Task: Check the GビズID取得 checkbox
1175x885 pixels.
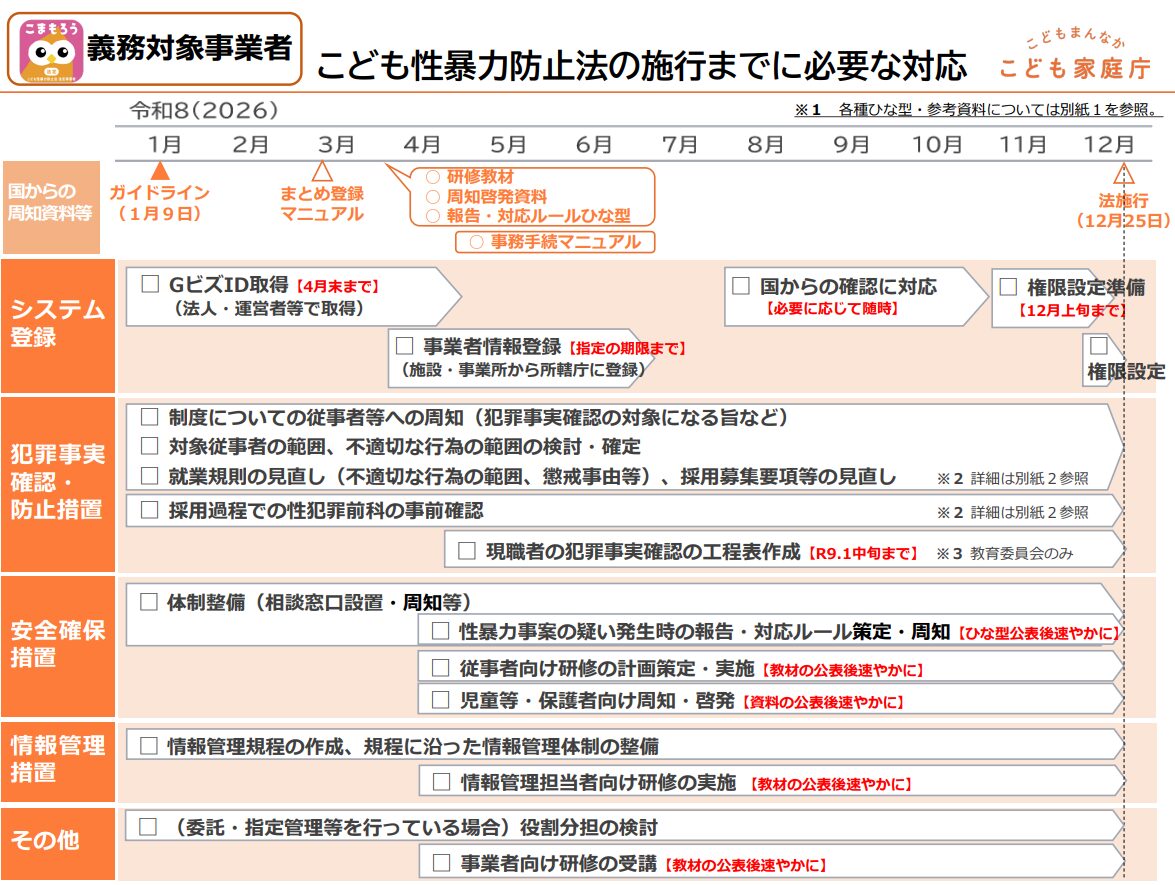Action: pos(150,284)
